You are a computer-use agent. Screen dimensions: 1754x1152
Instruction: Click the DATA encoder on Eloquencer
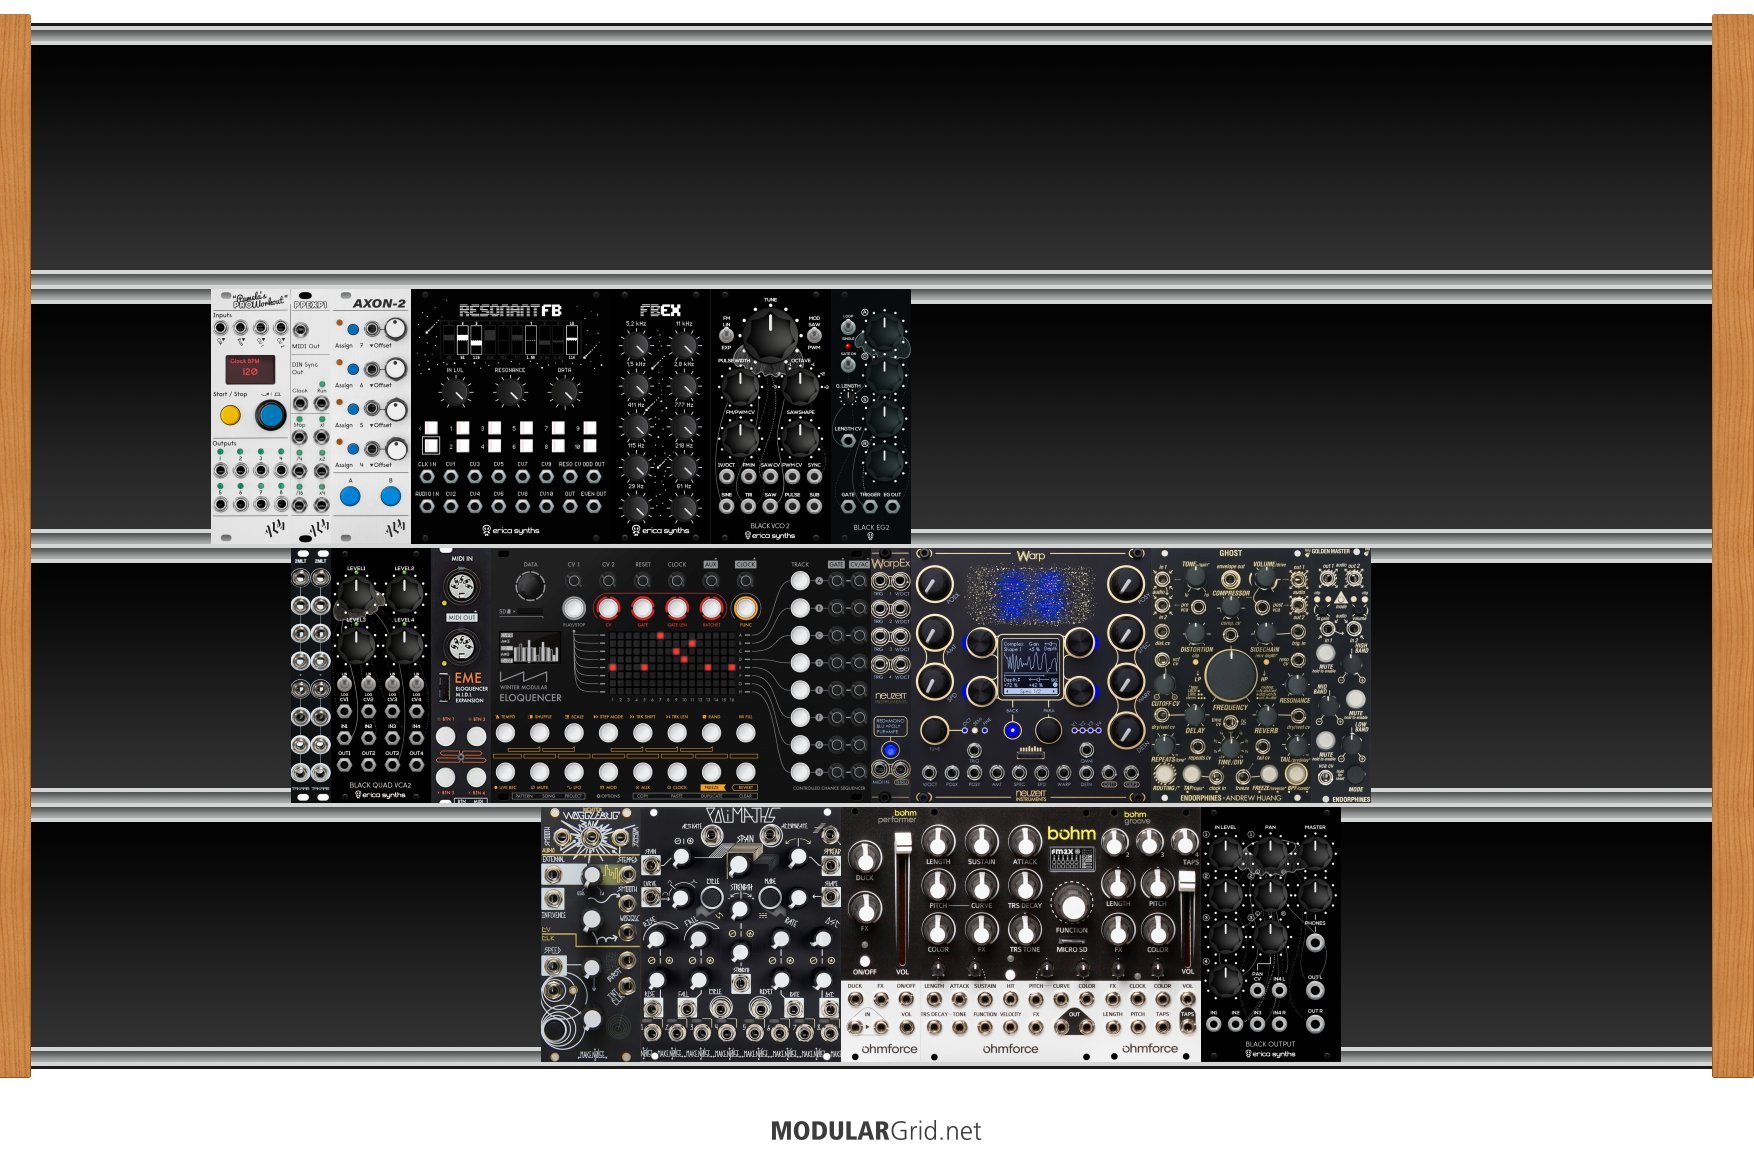click(530, 586)
